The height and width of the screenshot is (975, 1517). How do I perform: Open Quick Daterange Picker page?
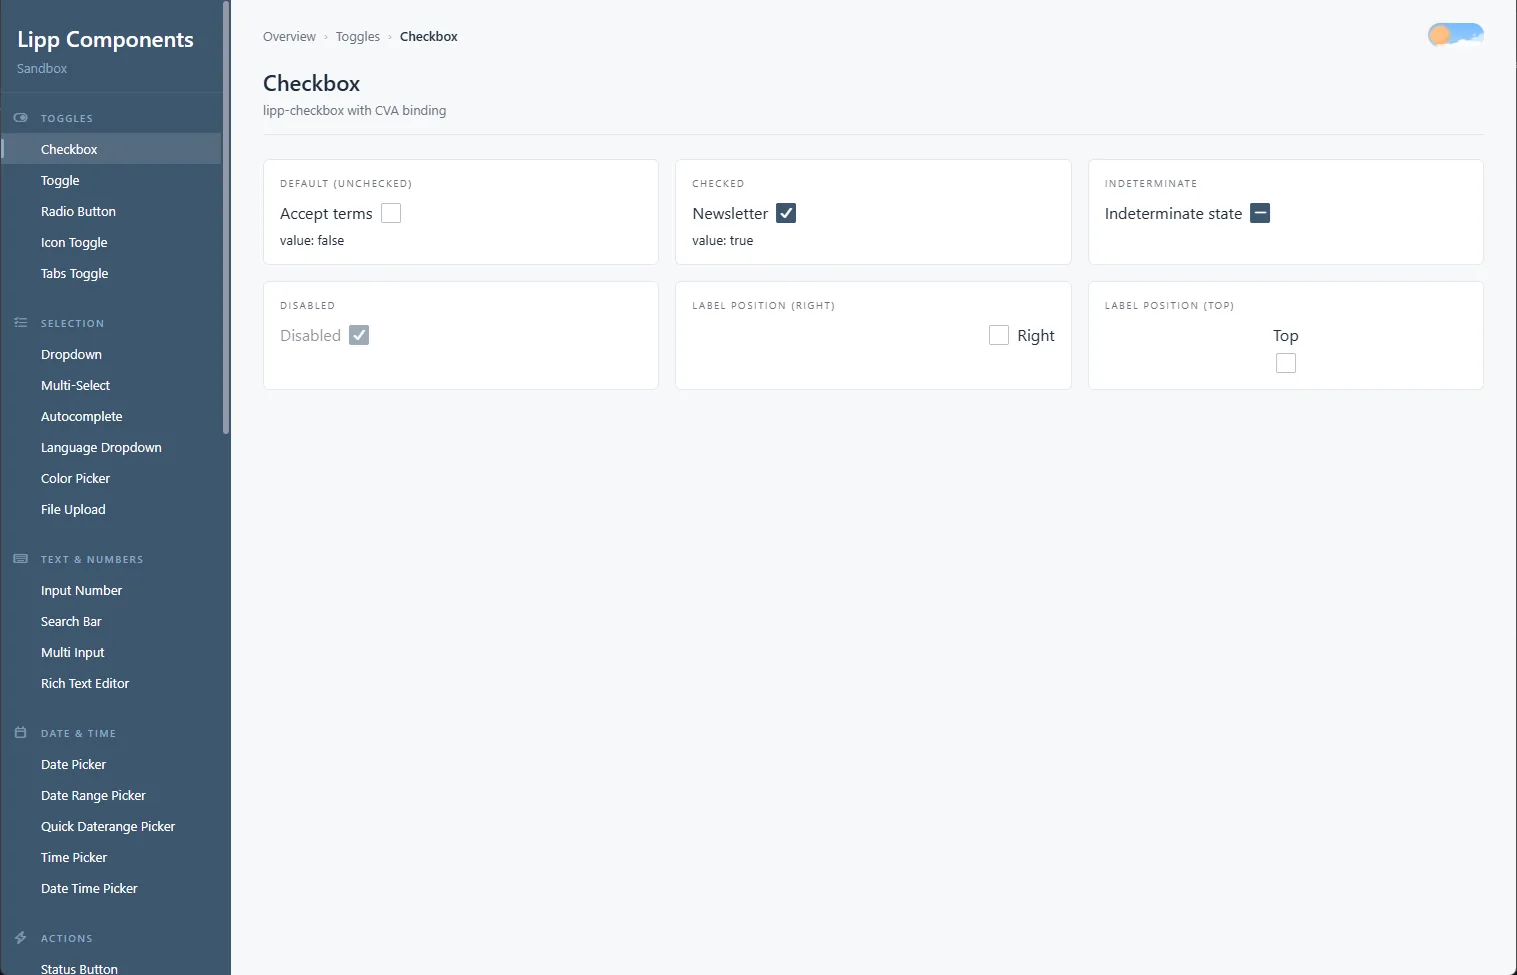[x=111, y=826]
